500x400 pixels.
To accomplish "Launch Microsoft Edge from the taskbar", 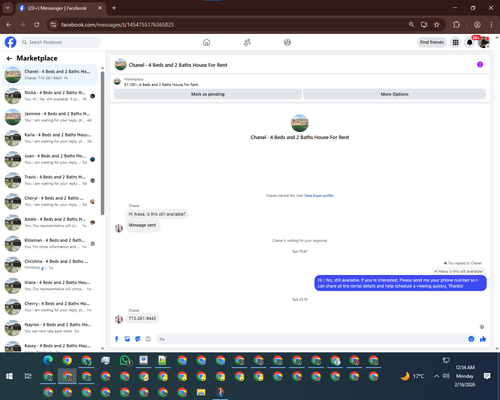I will pos(48,360).
